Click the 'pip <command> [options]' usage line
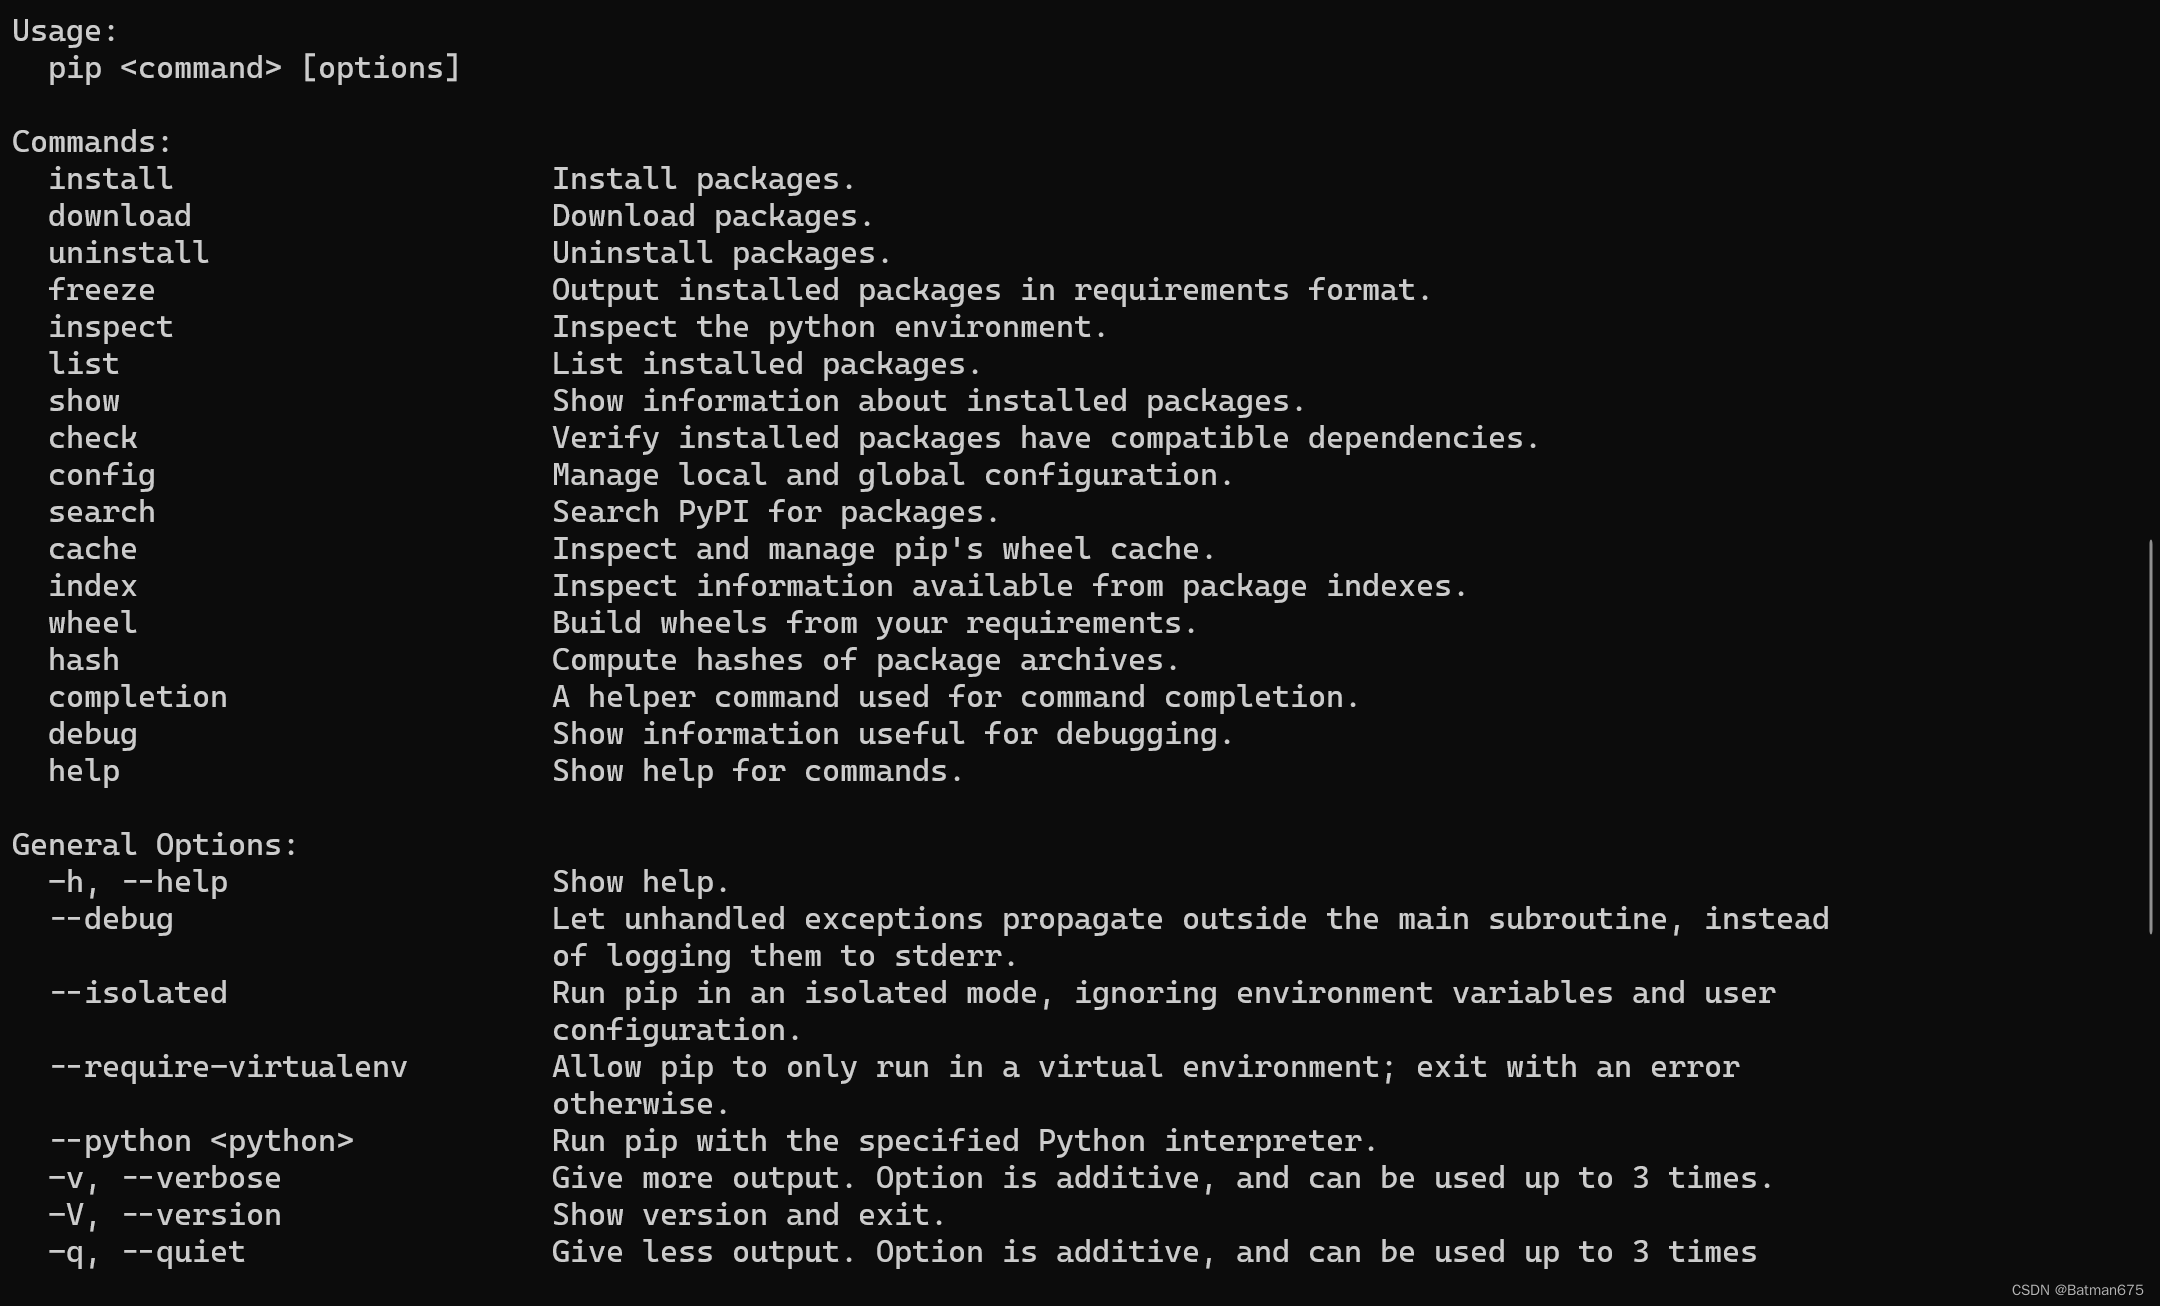The width and height of the screenshot is (2160, 1306). (254, 68)
